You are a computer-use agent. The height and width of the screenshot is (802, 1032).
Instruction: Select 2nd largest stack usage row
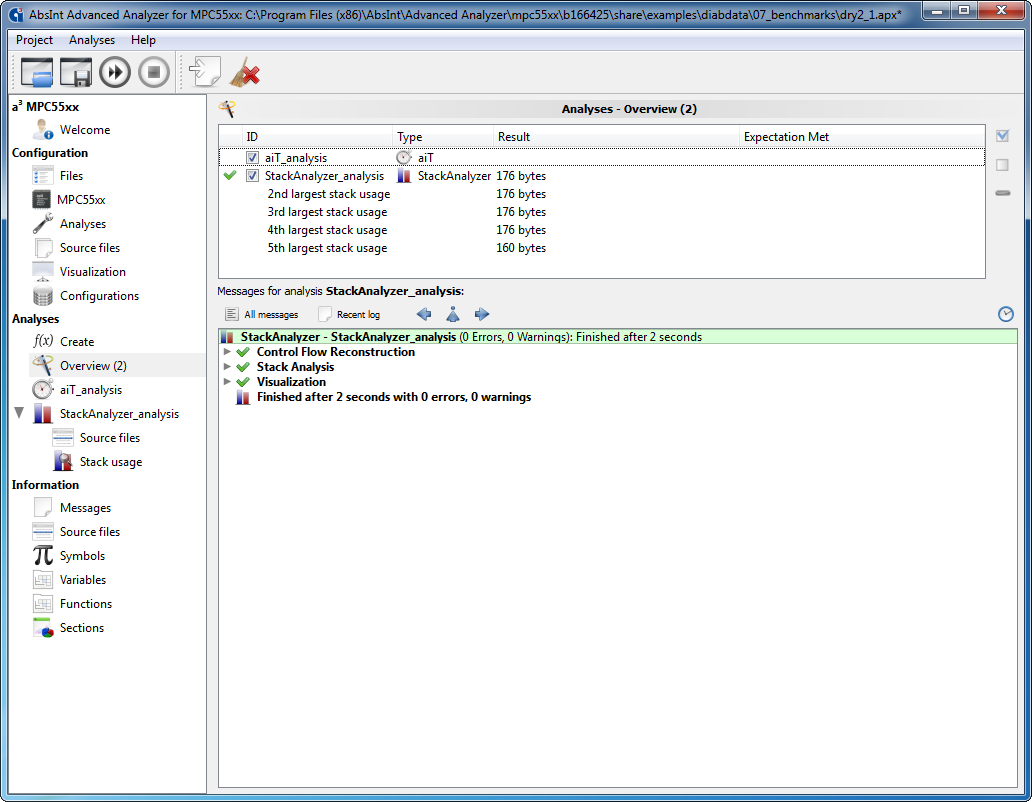click(x=602, y=194)
